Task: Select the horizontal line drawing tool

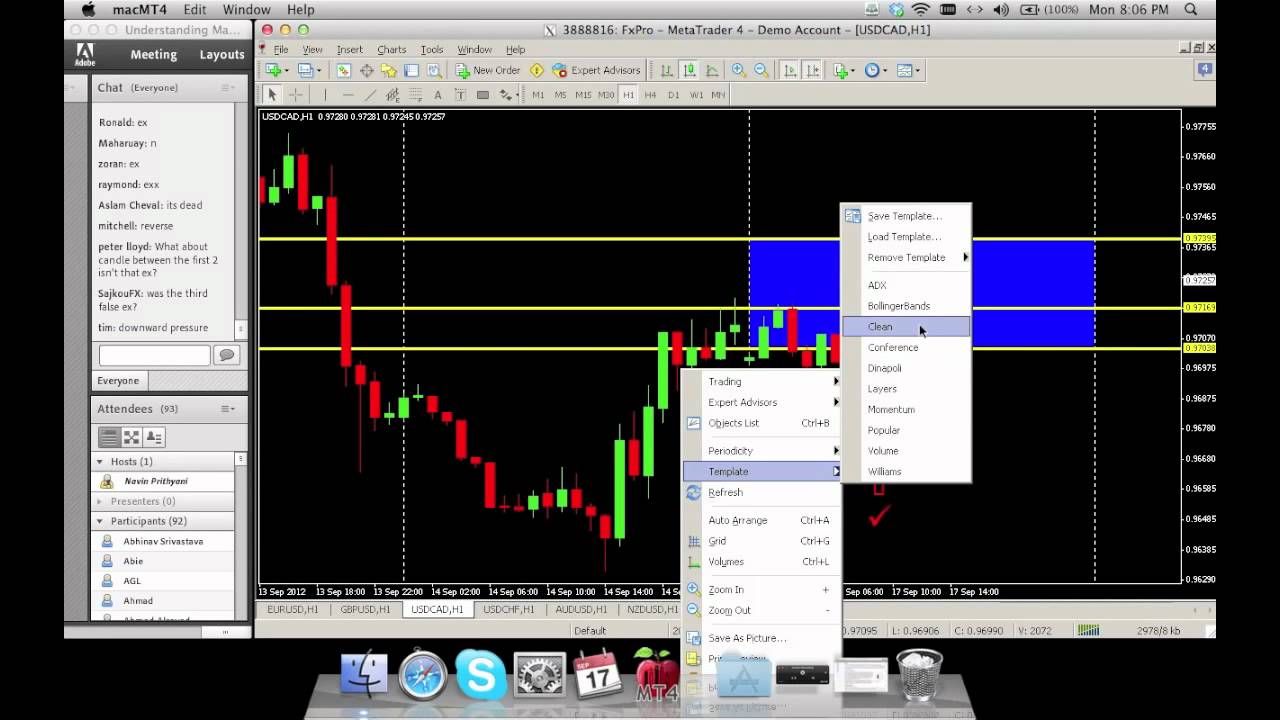Action: click(348, 95)
